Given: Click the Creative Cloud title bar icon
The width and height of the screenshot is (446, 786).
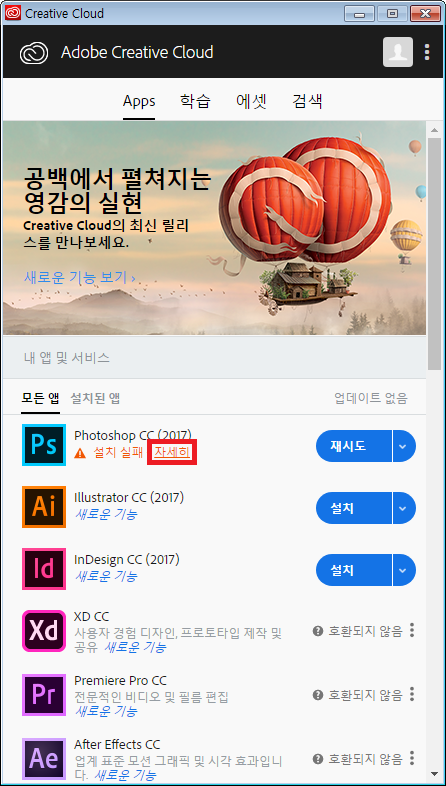Looking at the screenshot, I should click(x=13, y=14).
